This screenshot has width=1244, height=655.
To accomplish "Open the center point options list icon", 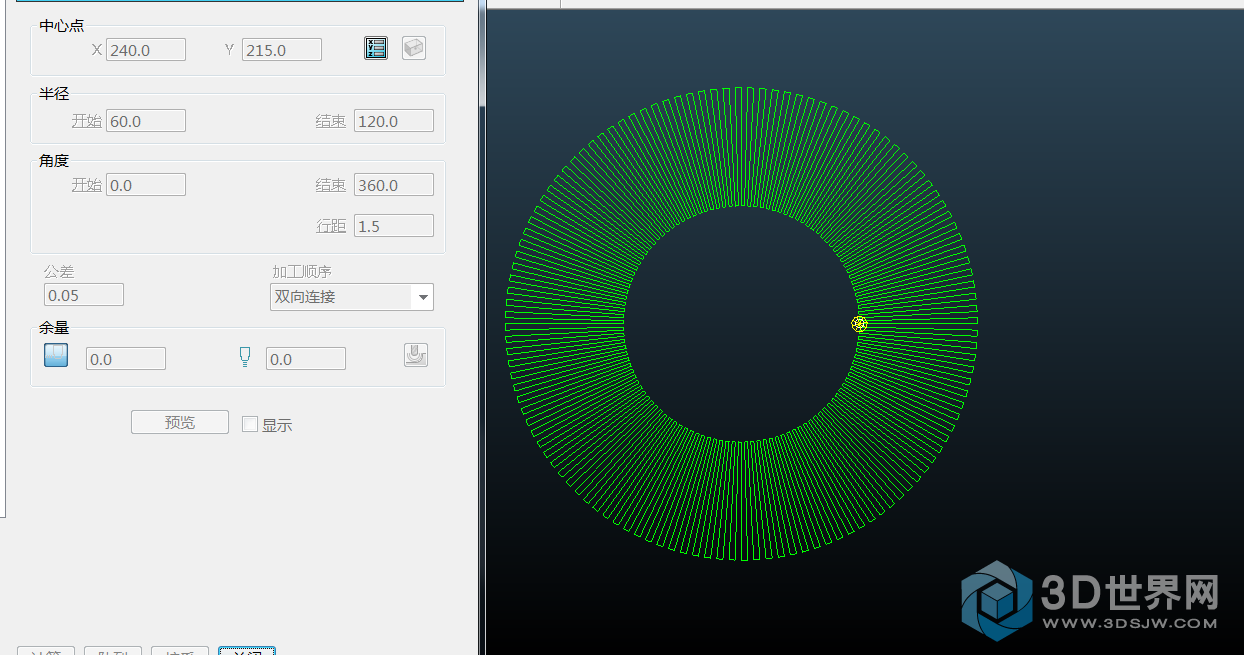I will tap(376, 48).
